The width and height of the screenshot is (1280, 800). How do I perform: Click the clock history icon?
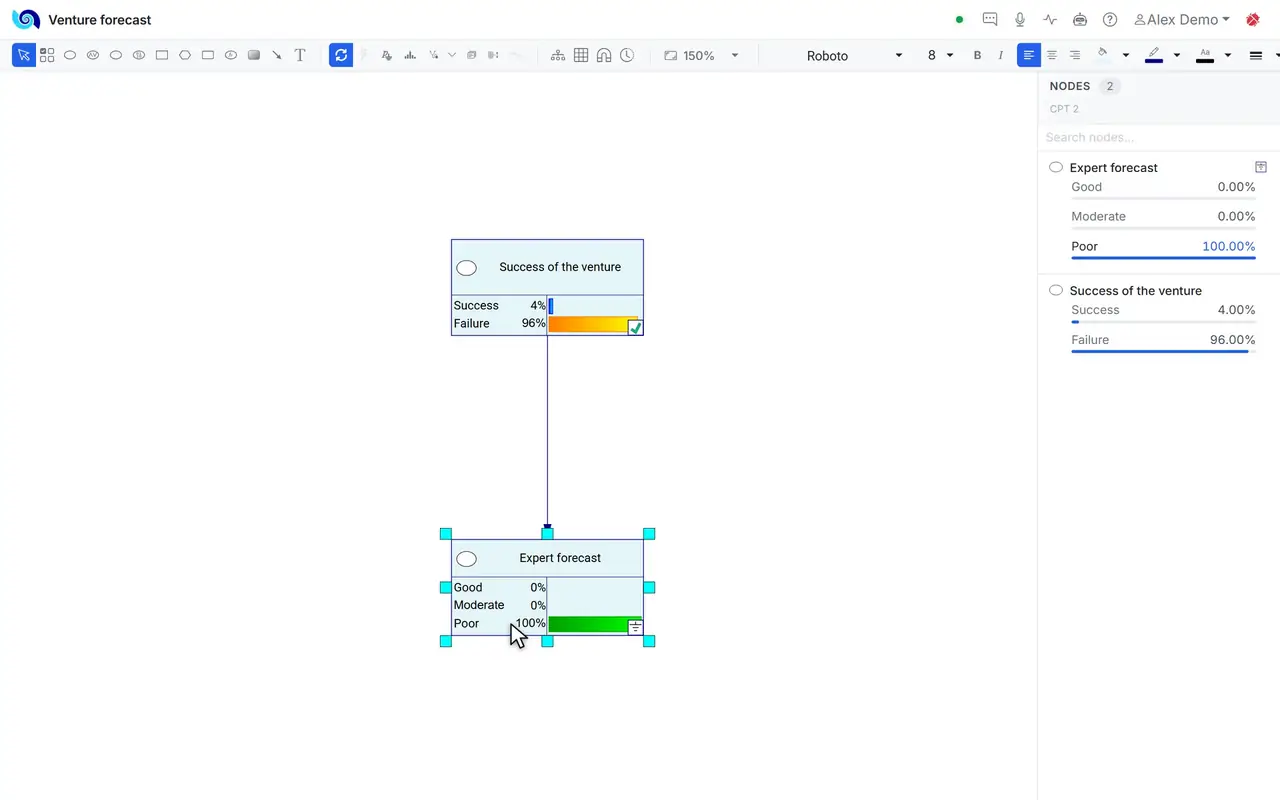(x=627, y=55)
